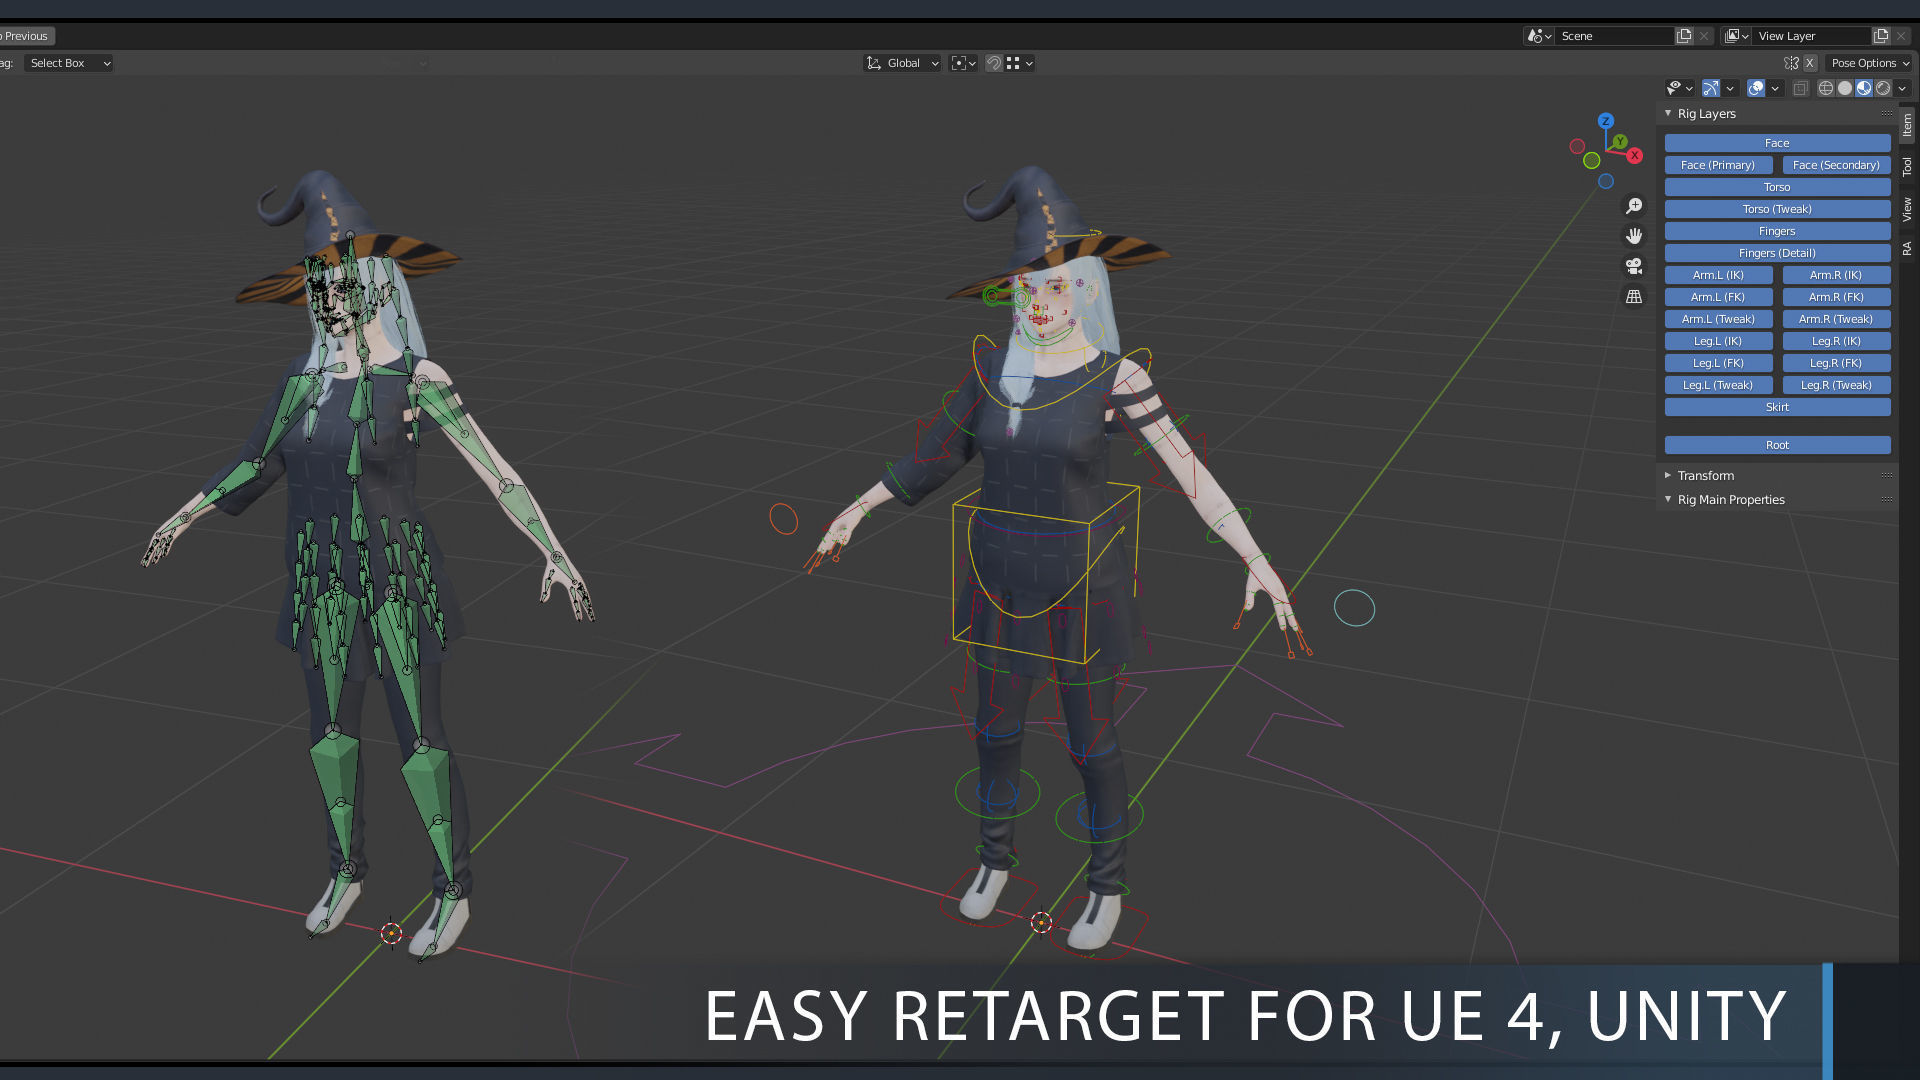1920x1080 pixels.
Task: Toggle the Torso (Tweak) rig layer
Action: tap(1777, 209)
